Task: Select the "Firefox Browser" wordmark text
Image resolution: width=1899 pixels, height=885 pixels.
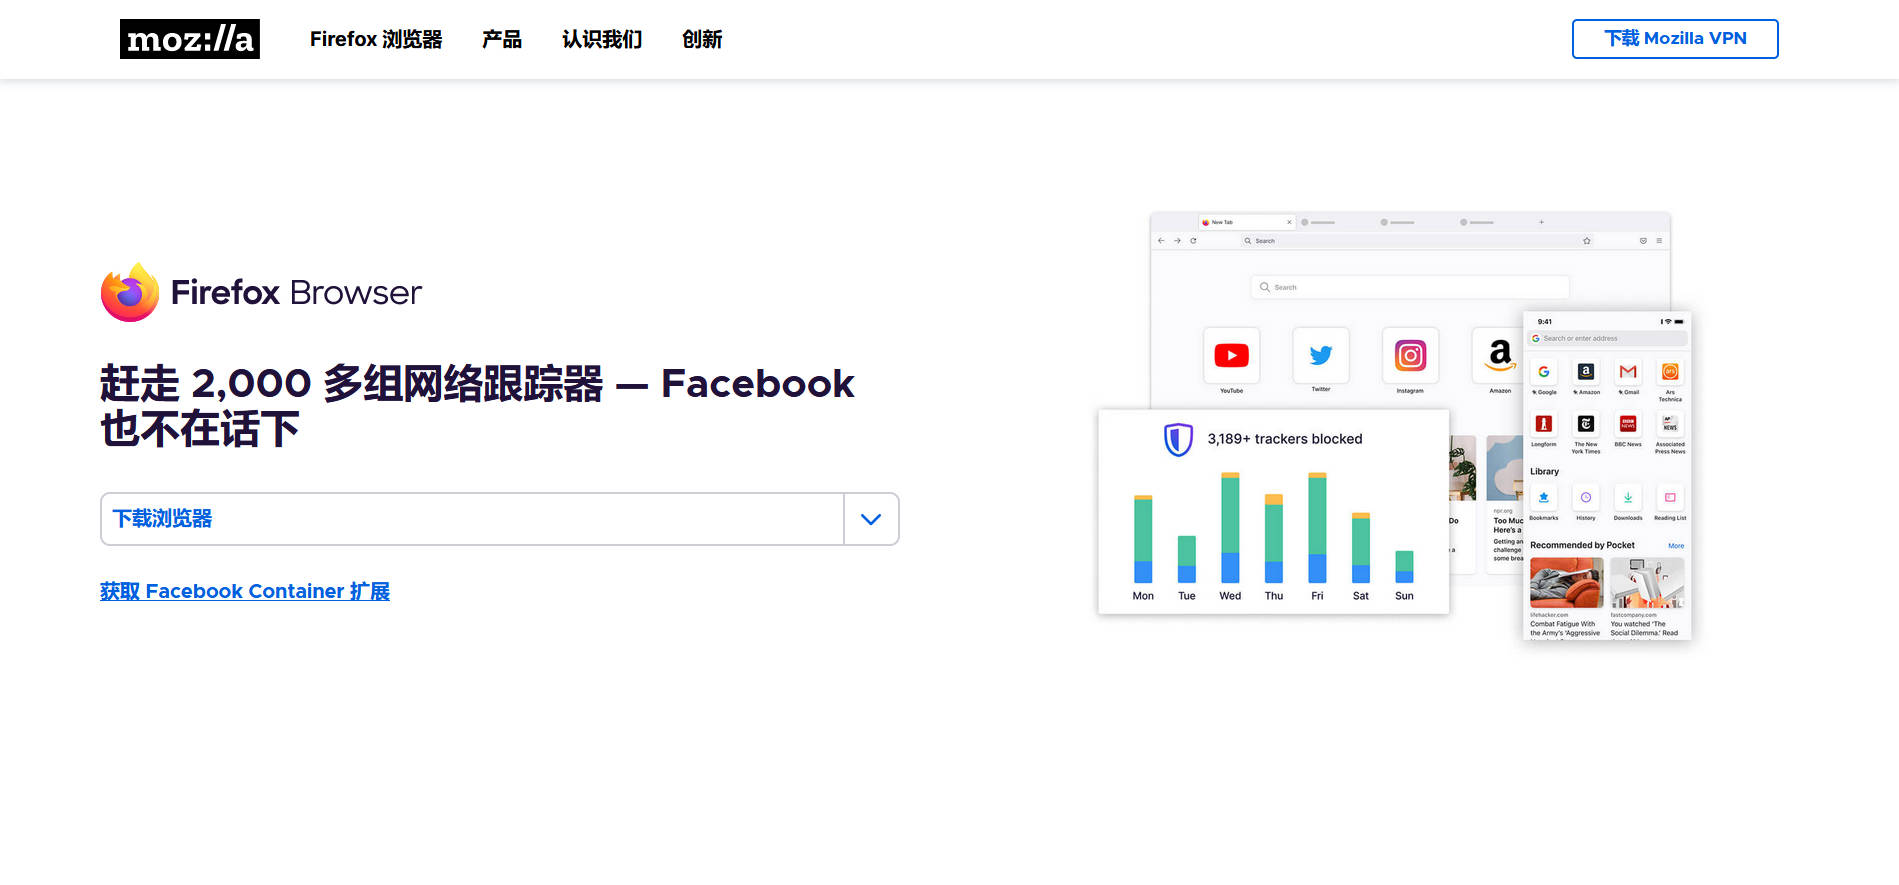Action: 296,292
